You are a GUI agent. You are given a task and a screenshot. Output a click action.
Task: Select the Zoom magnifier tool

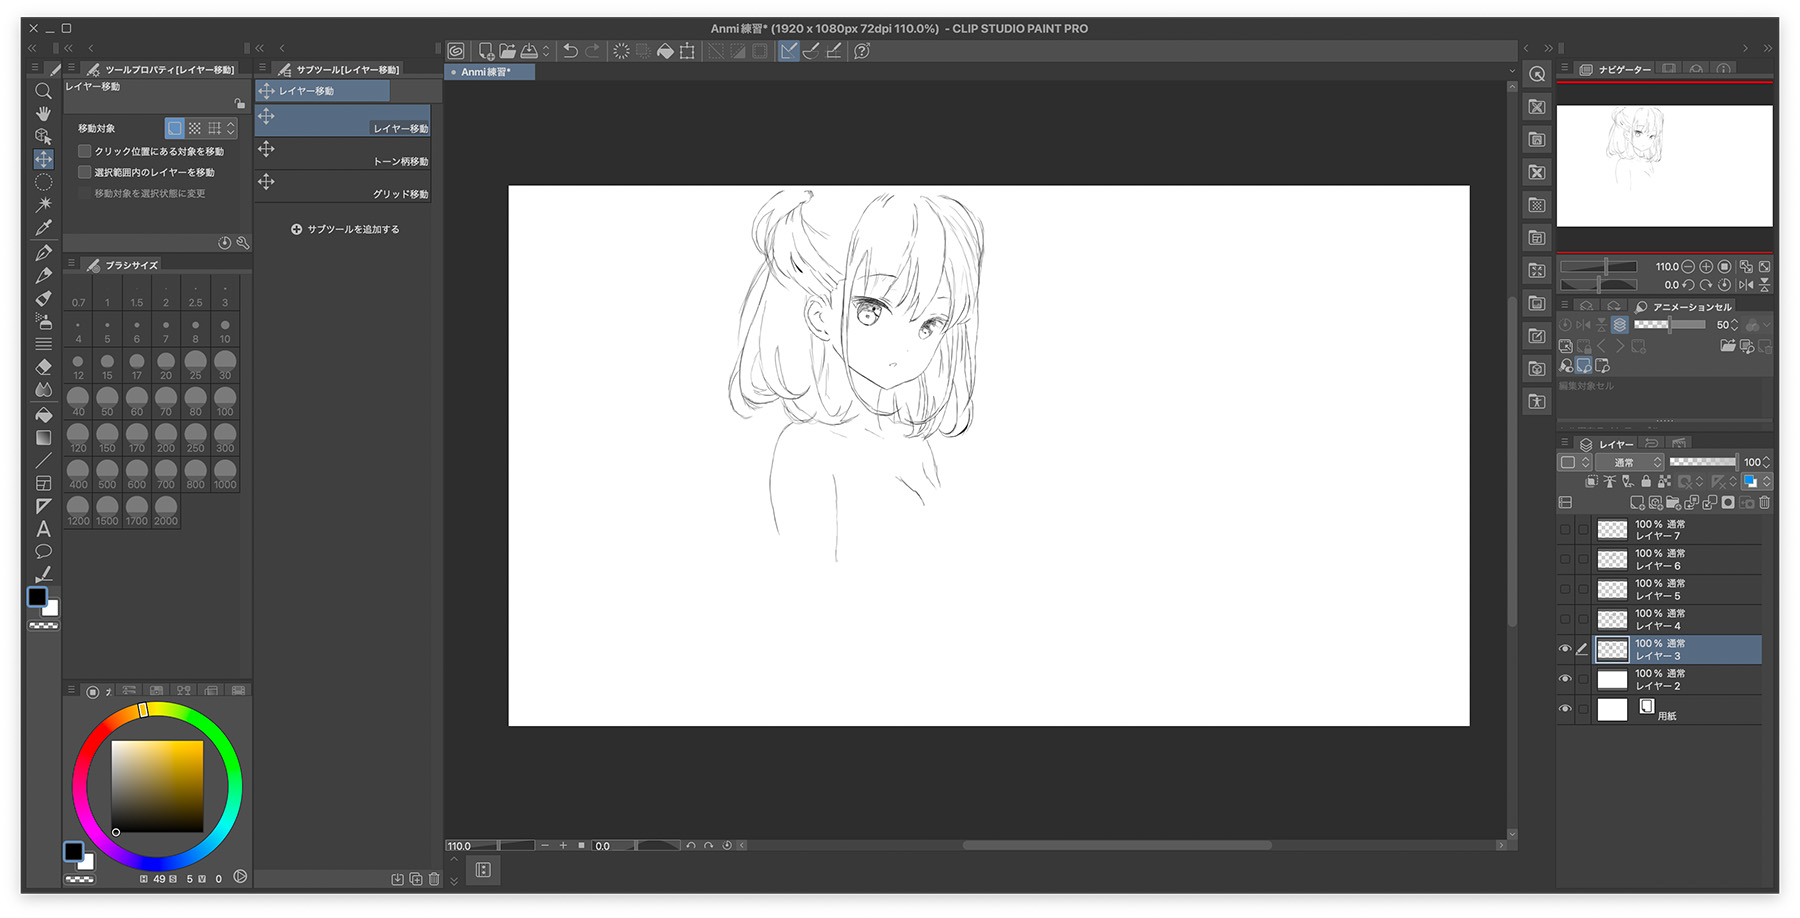click(x=43, y=91)
